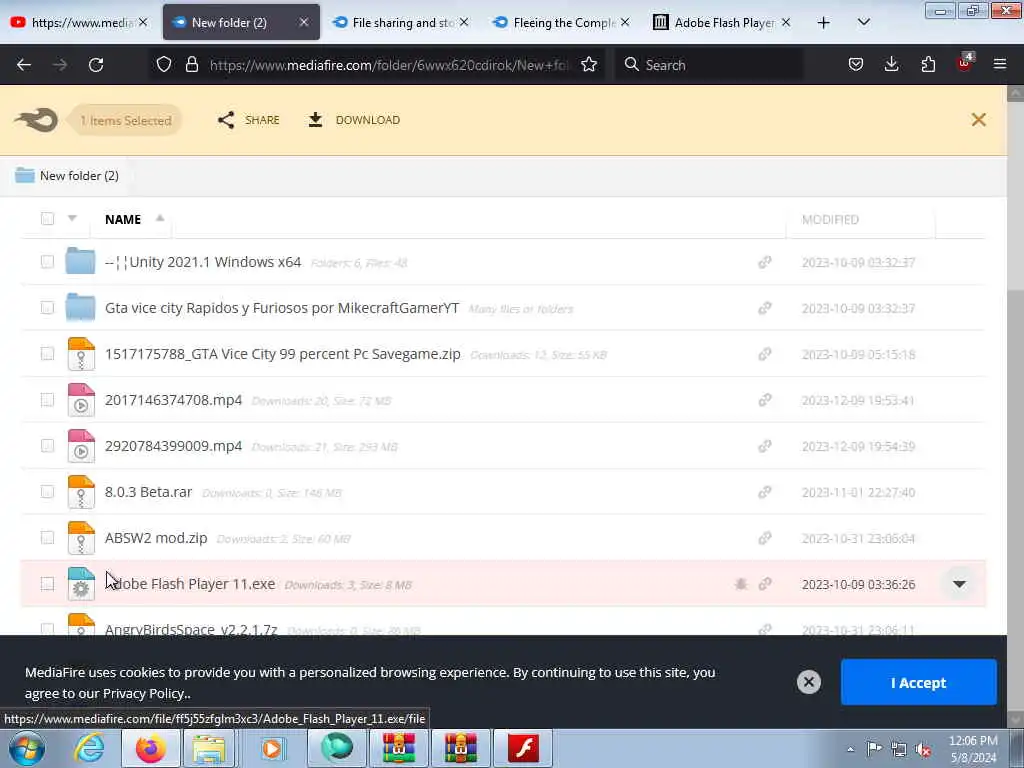Click the 2920784399009.mp4 video file icon
The height and width of the screenshot is (768, 1024).
click(81, 446)
